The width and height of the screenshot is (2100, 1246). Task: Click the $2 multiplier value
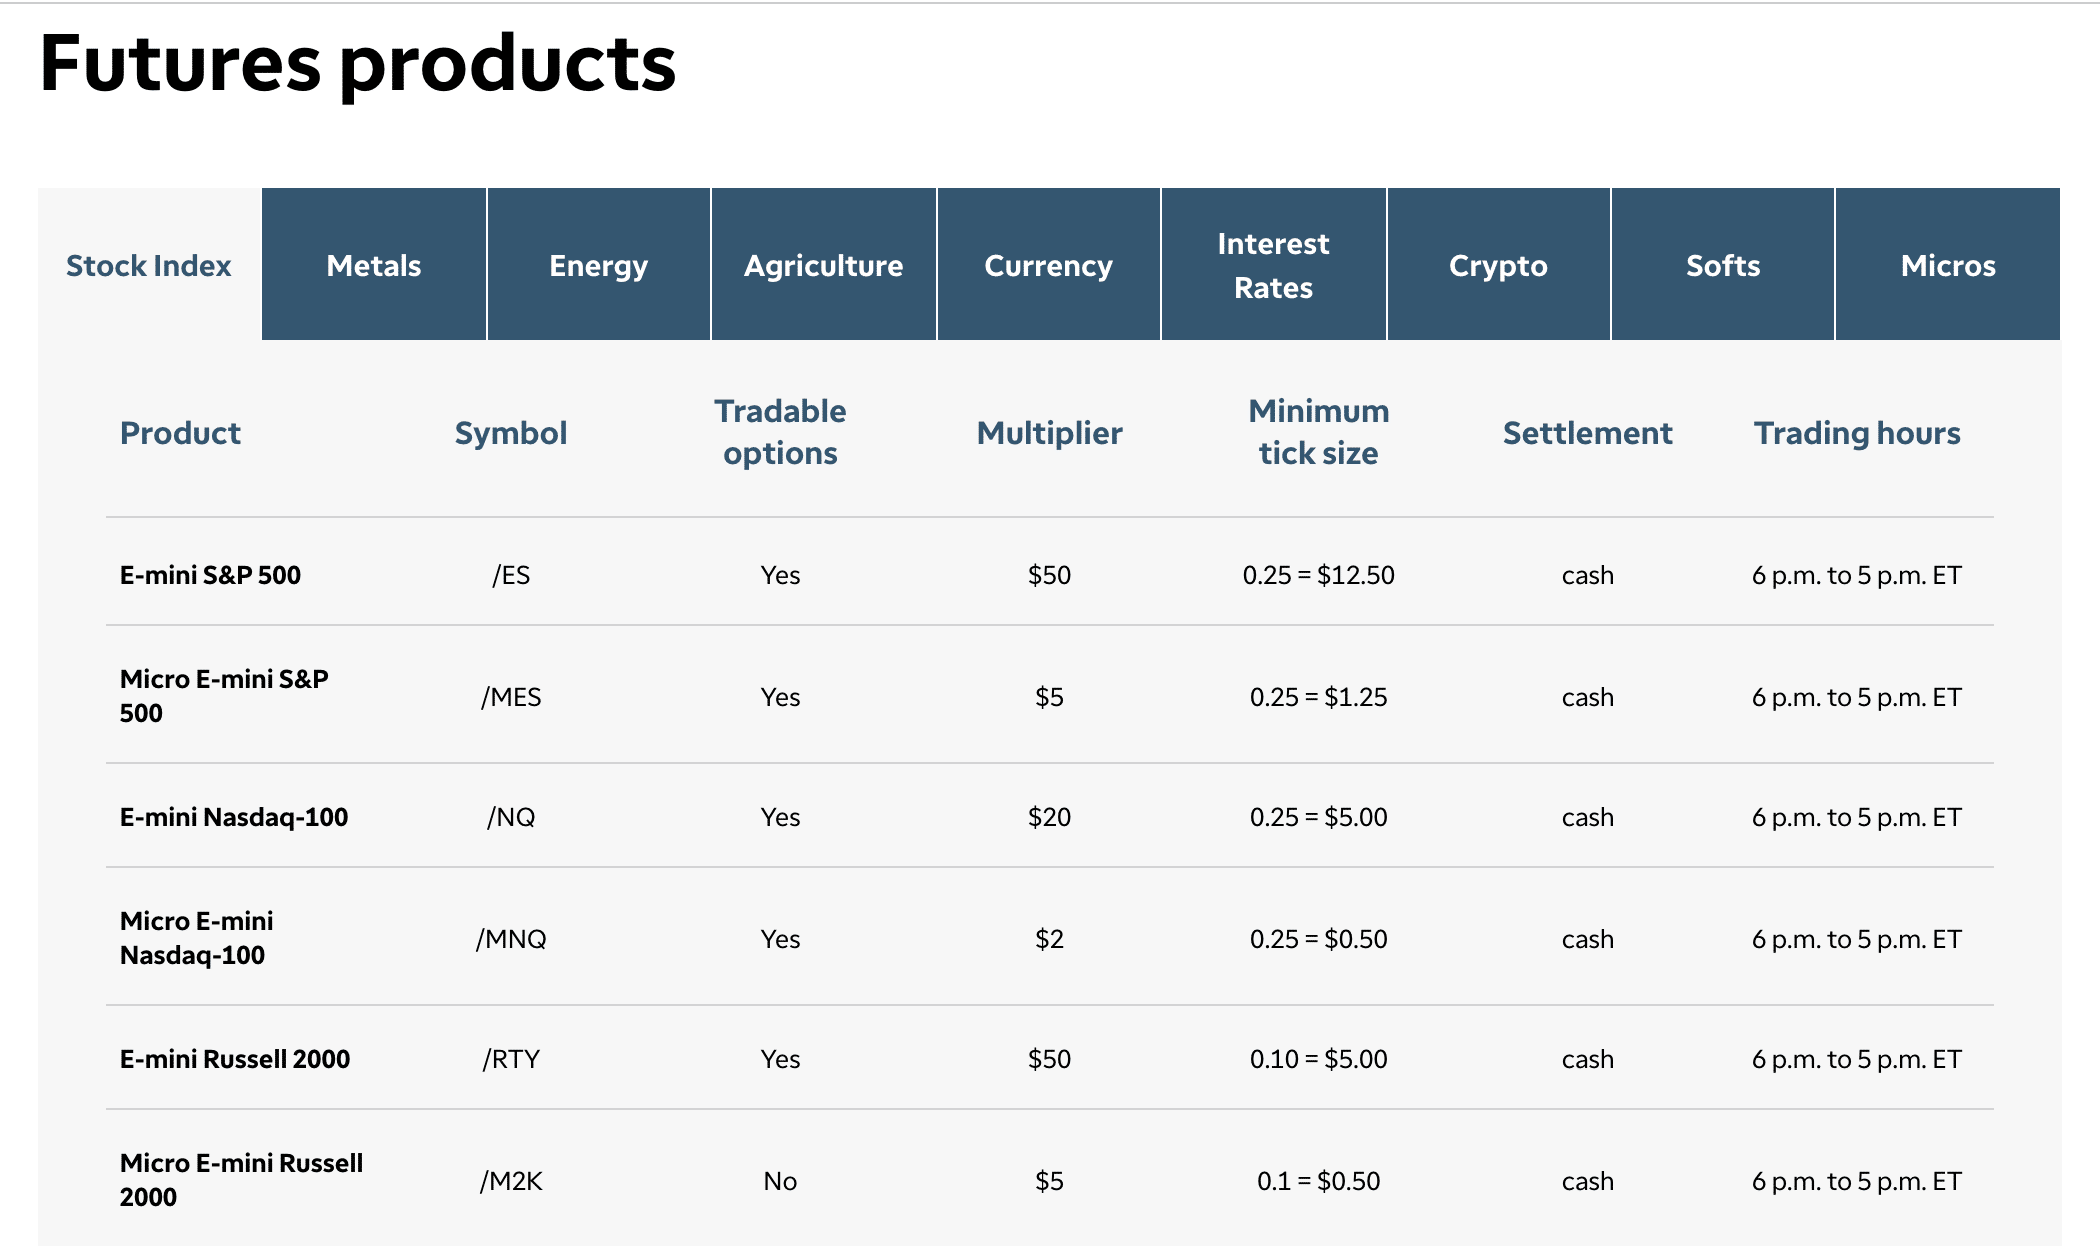[1049, 939]
